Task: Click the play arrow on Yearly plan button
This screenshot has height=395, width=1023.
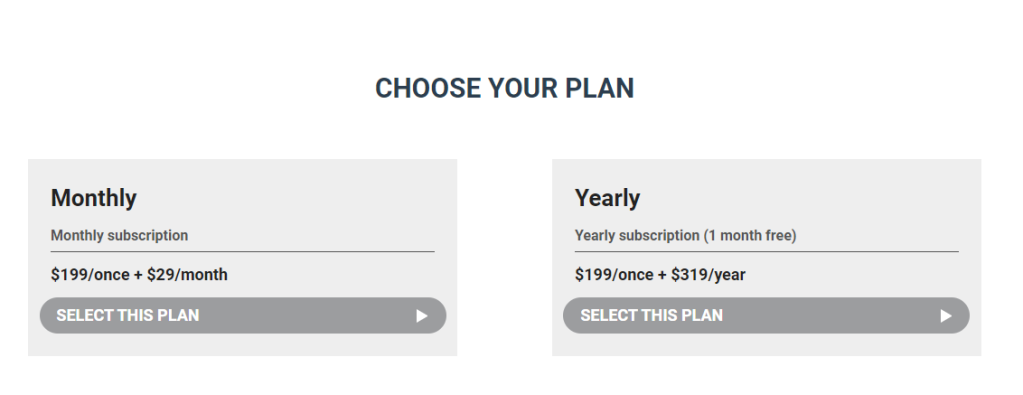Action: (945, 316)
